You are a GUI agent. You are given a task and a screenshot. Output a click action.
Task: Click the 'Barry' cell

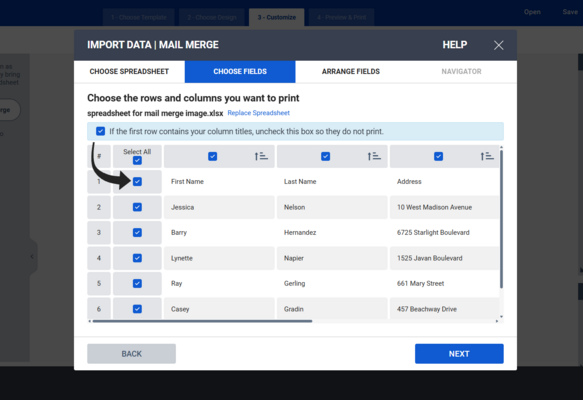tap(219, 232)
